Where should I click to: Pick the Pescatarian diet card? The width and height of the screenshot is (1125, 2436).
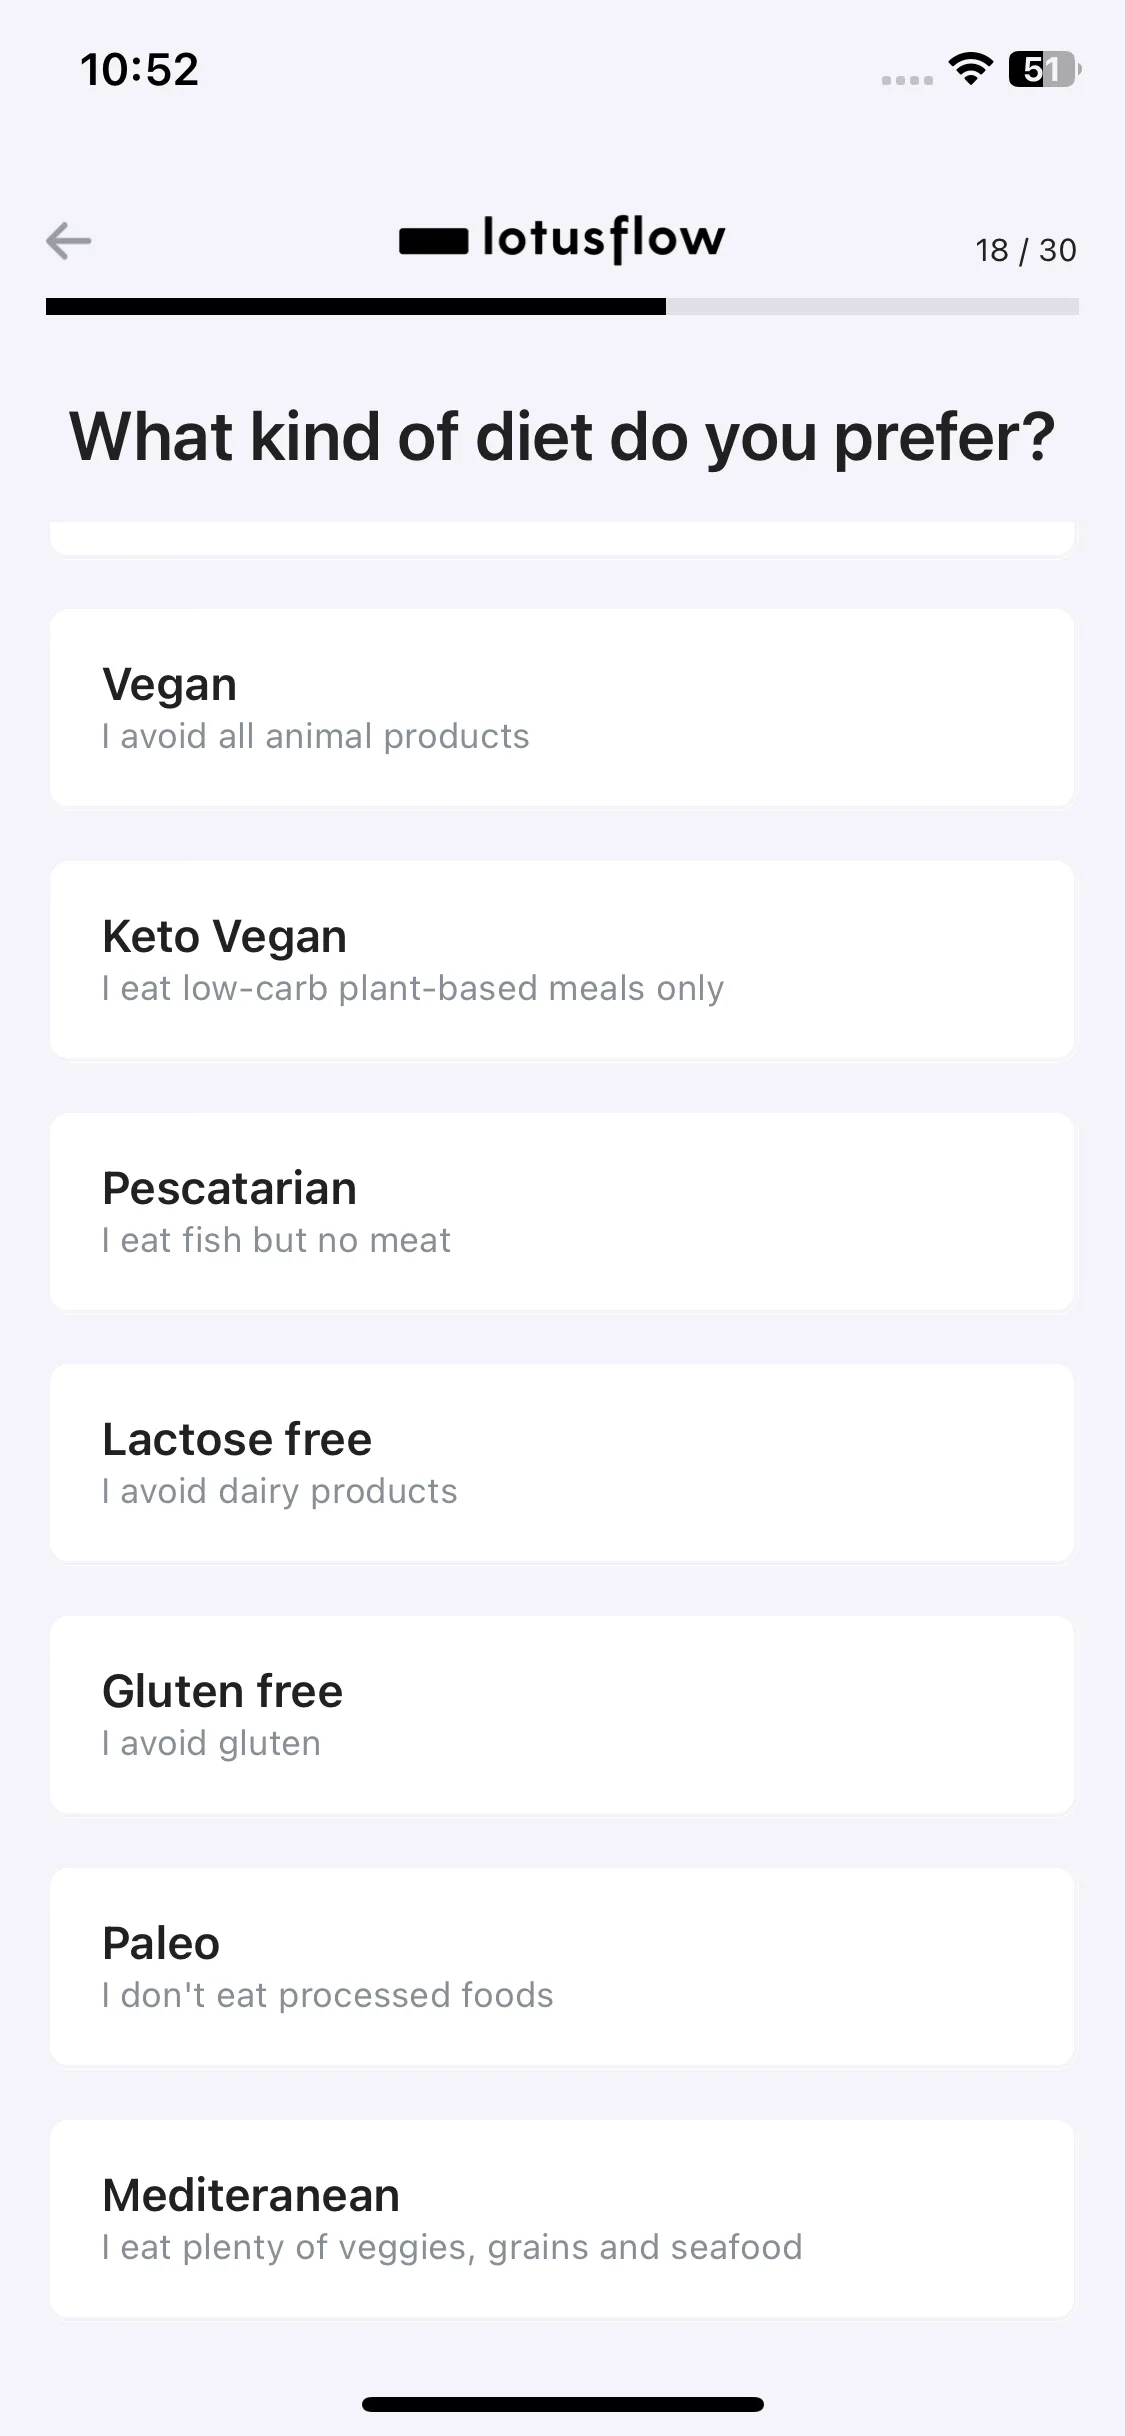562,1211
